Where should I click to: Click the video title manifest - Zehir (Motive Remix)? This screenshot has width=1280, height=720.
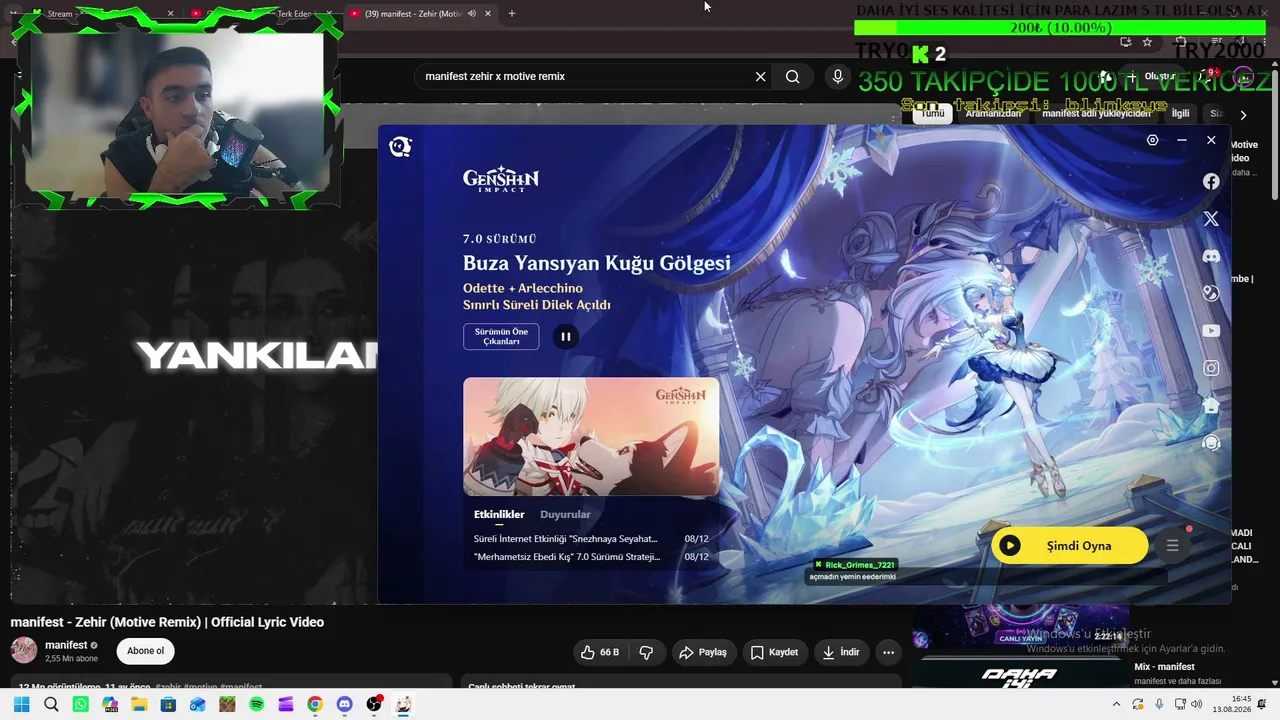(x=167, y=622)
